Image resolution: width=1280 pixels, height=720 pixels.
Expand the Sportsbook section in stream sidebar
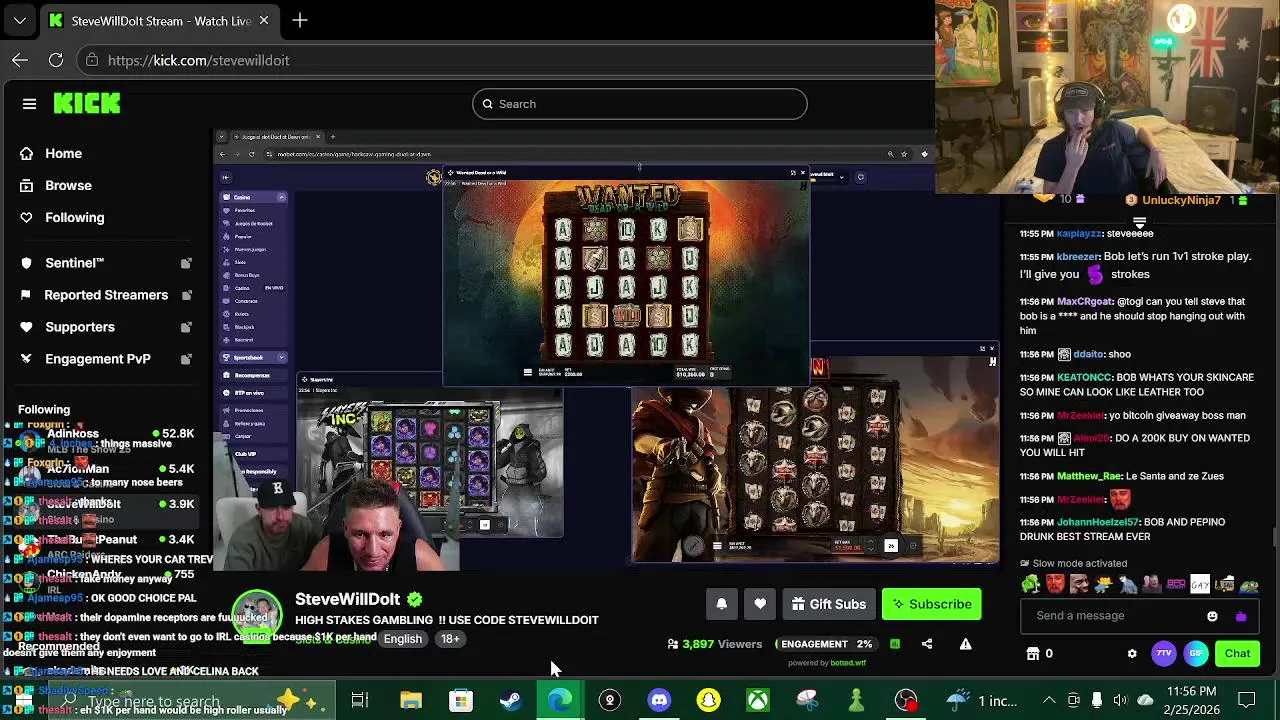click(x=281, y=358)
